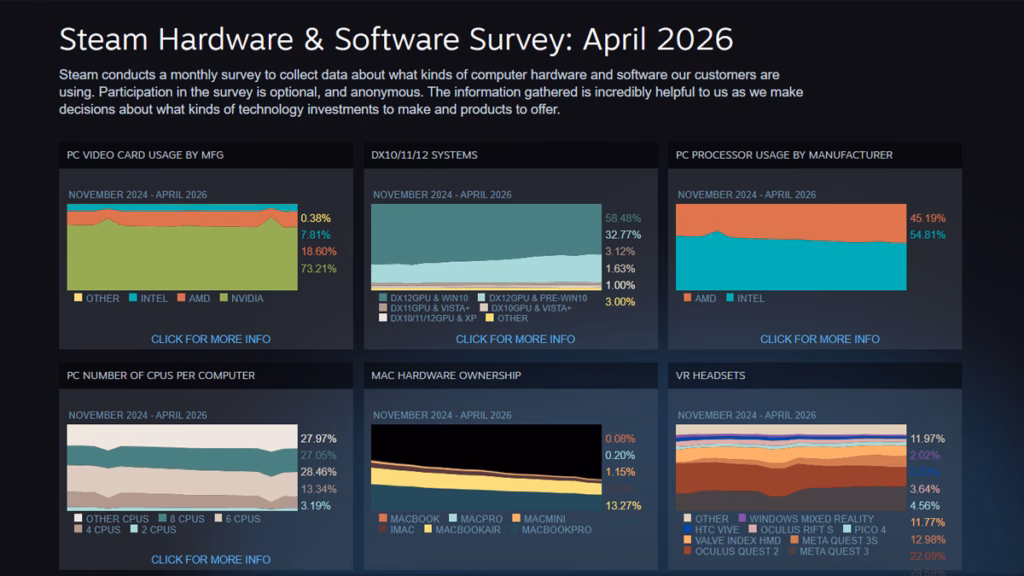Click the 54.81% Intel processor value
The height and width of the screenshot is (576, 1024).
(927, 234)
